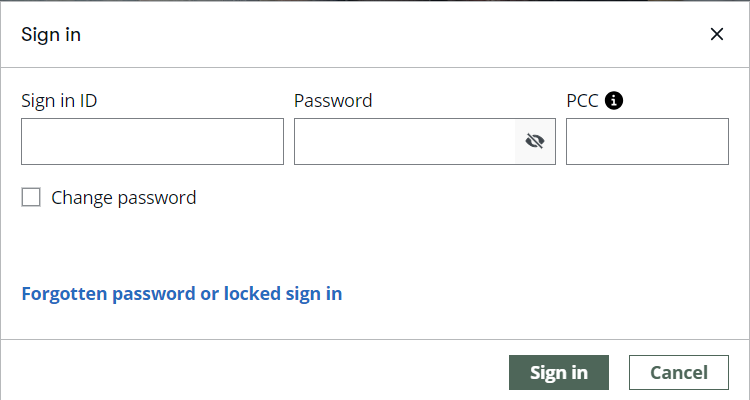Click the Sign in ID field label
This screenshot has height=400, width=750.
[59, 100]
